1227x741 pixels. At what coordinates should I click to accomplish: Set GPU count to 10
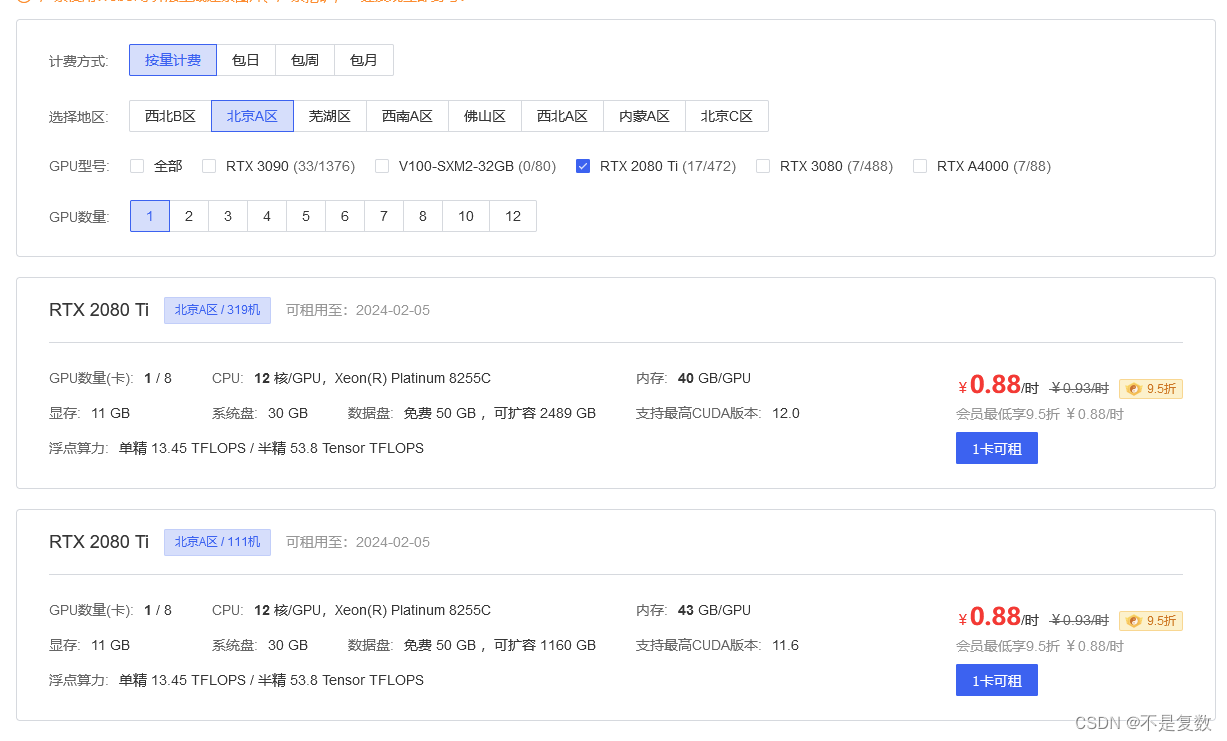point(466,216)
